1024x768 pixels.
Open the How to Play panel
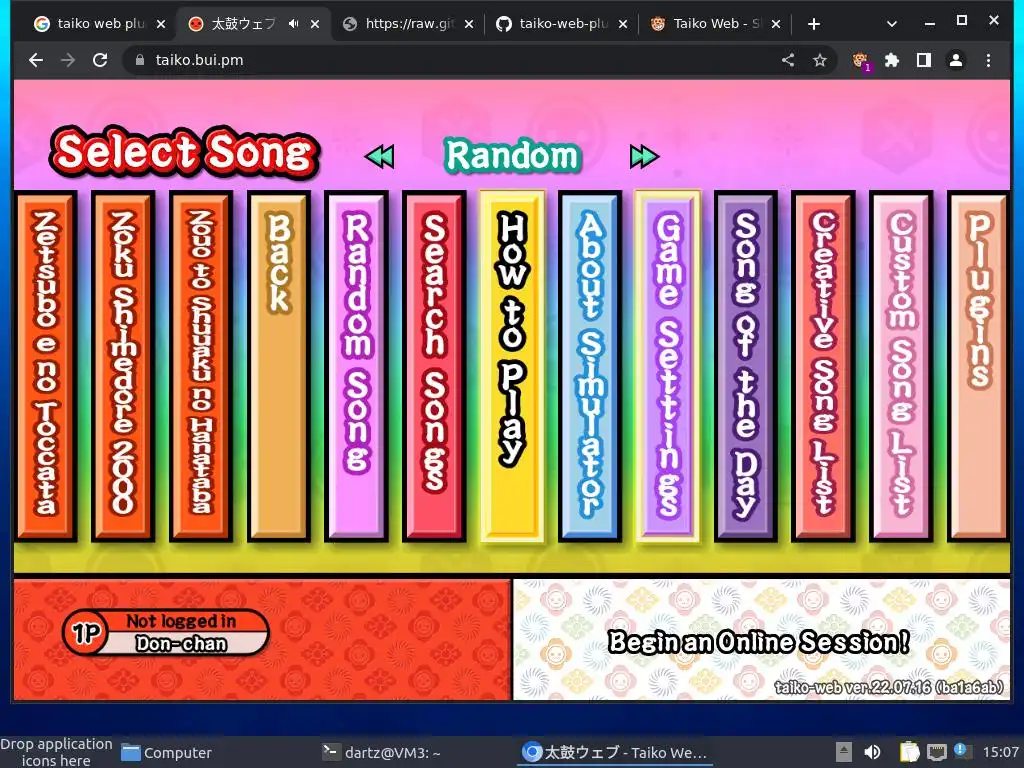[512, 366]
